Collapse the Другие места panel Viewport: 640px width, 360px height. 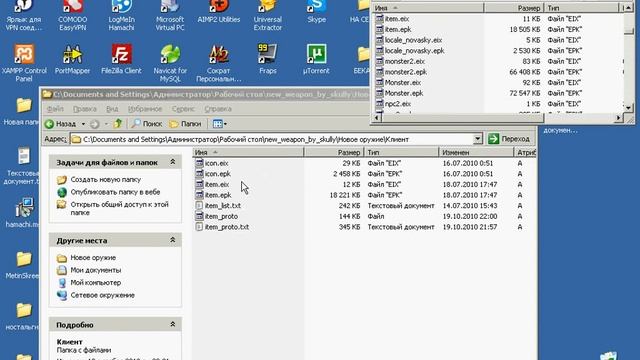[173, 240]
